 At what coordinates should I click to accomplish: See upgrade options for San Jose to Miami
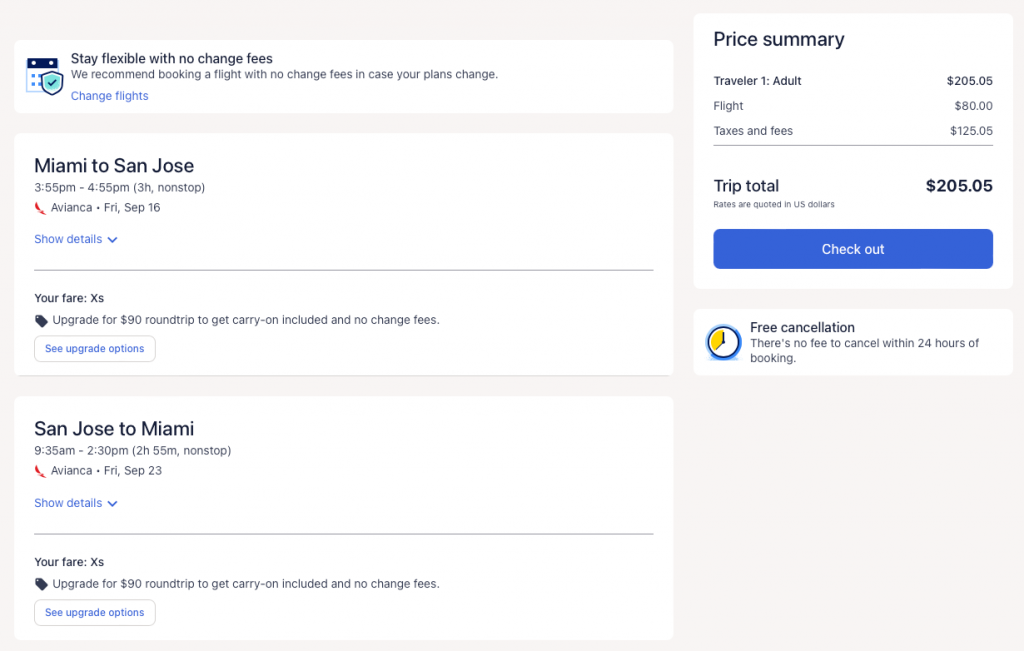[95, 612]
